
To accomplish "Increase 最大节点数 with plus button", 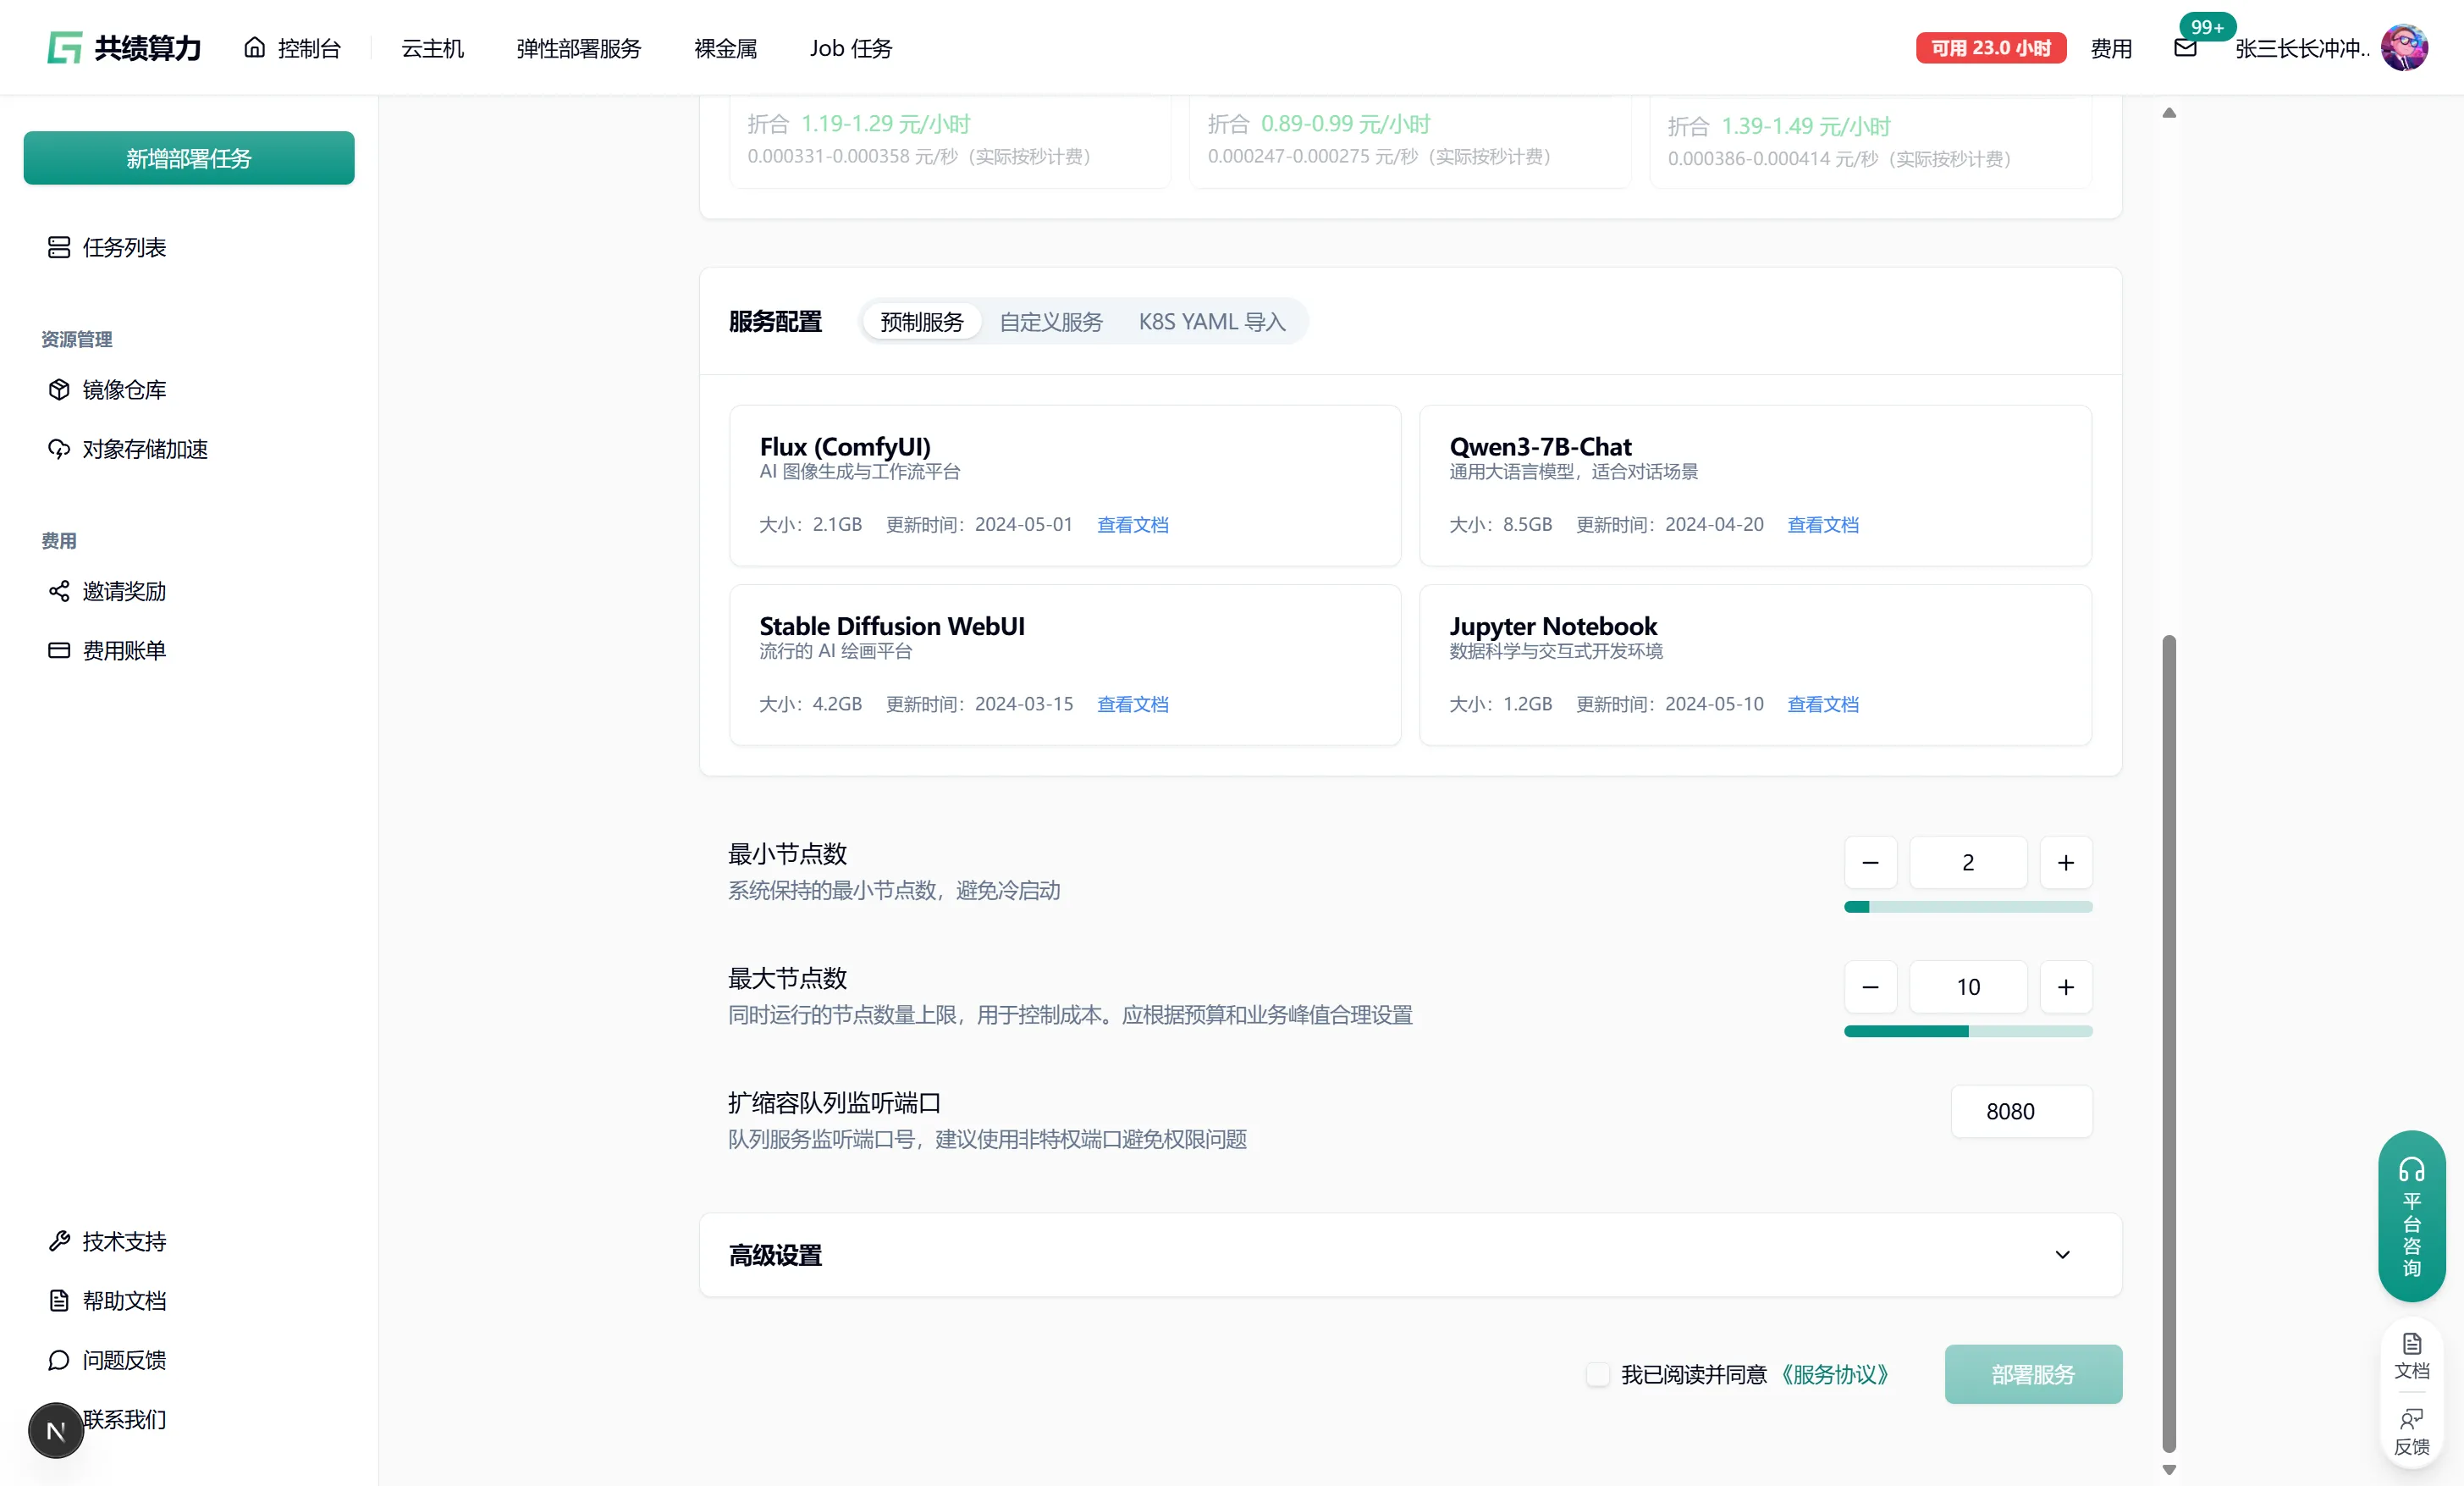I will 2066,987.
